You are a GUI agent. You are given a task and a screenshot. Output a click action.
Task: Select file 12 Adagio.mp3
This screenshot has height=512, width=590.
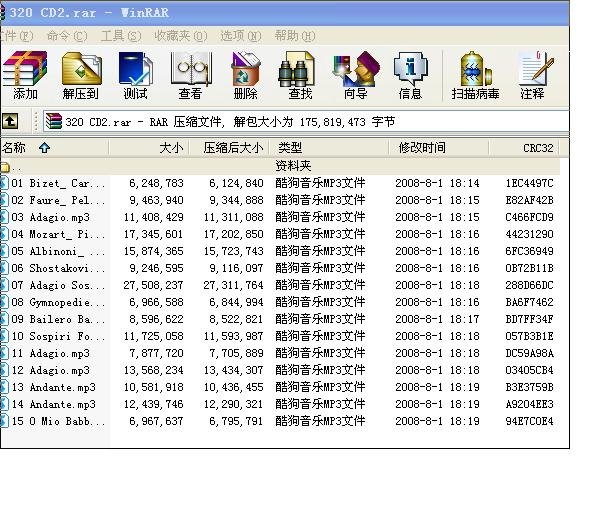50,370
